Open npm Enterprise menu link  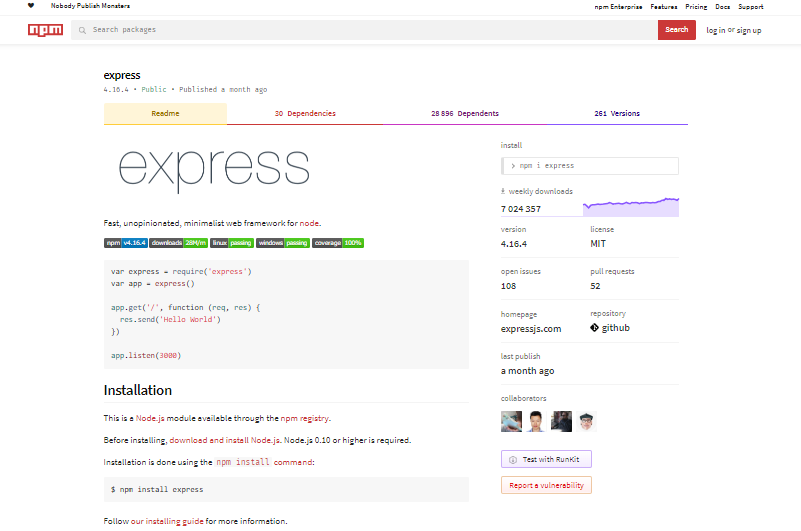click(x=618, y=7)
